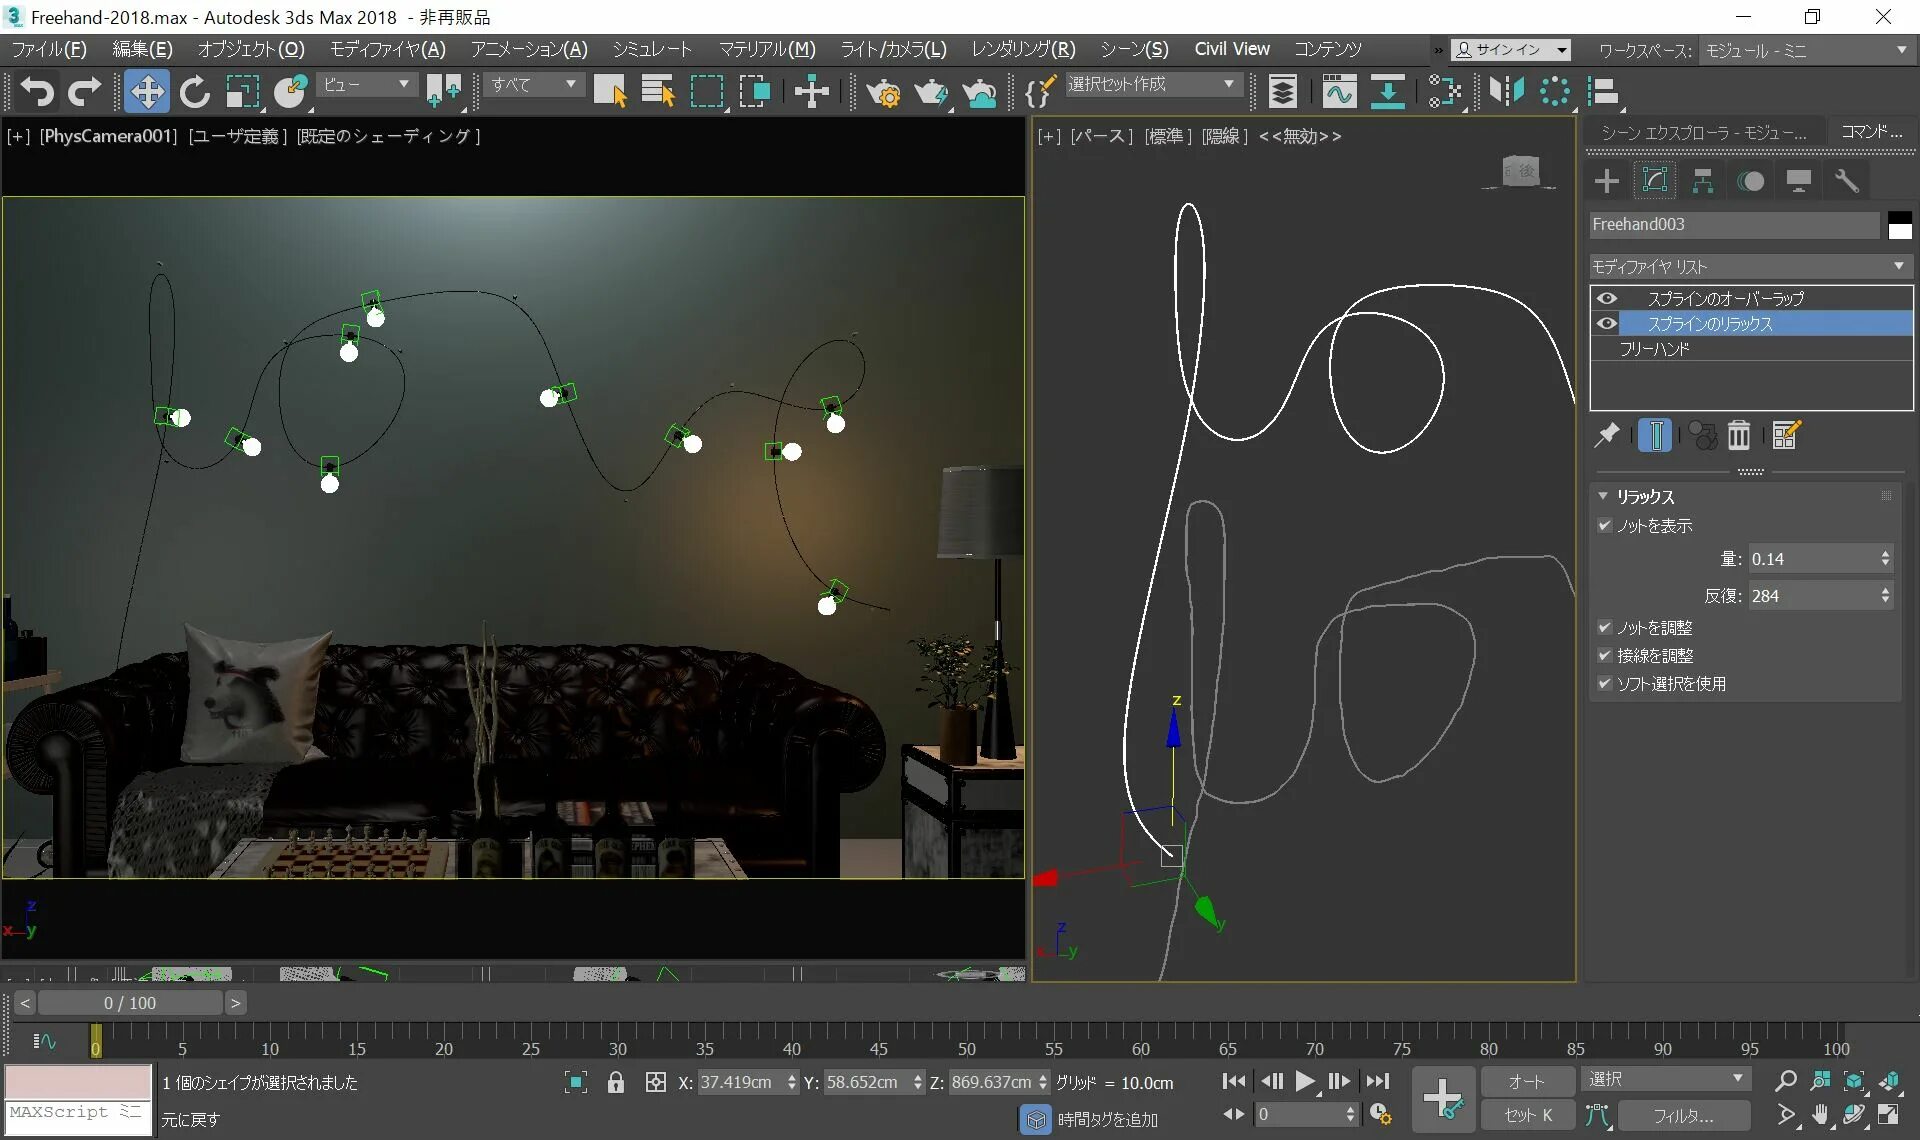Open the Layer Explorer icon
The width and height of the screenshot is (1920, 1140).
coord(1283,92)
